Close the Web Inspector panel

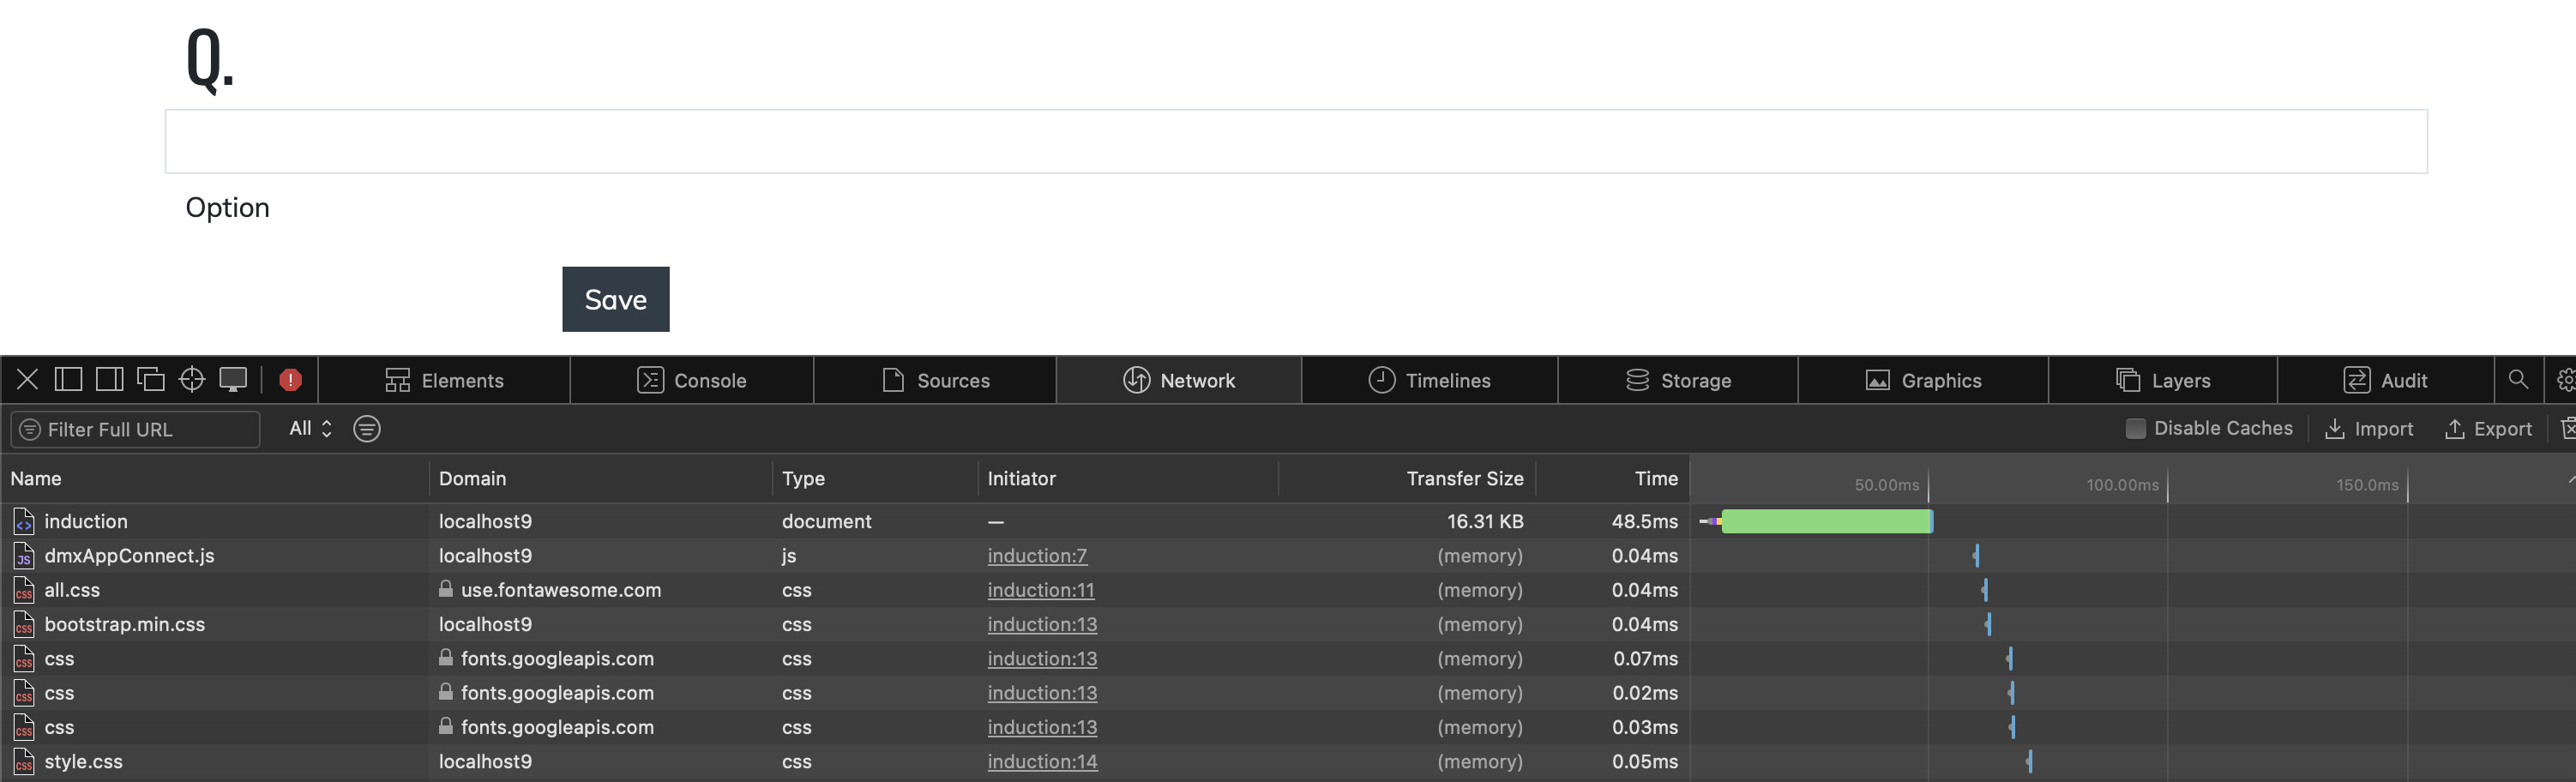click(x=27, y=380)
